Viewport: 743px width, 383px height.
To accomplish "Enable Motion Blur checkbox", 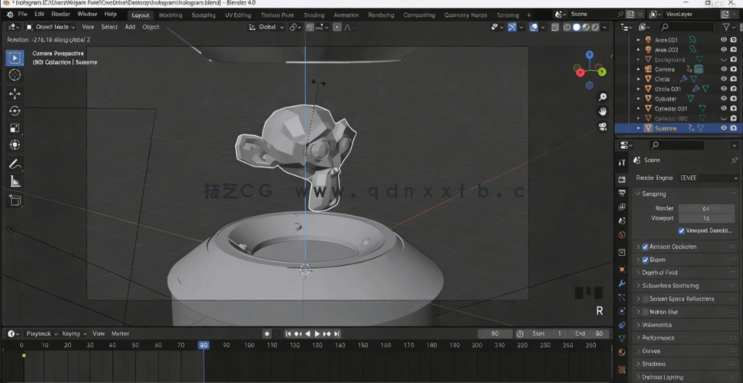I will tap(645, 312).
